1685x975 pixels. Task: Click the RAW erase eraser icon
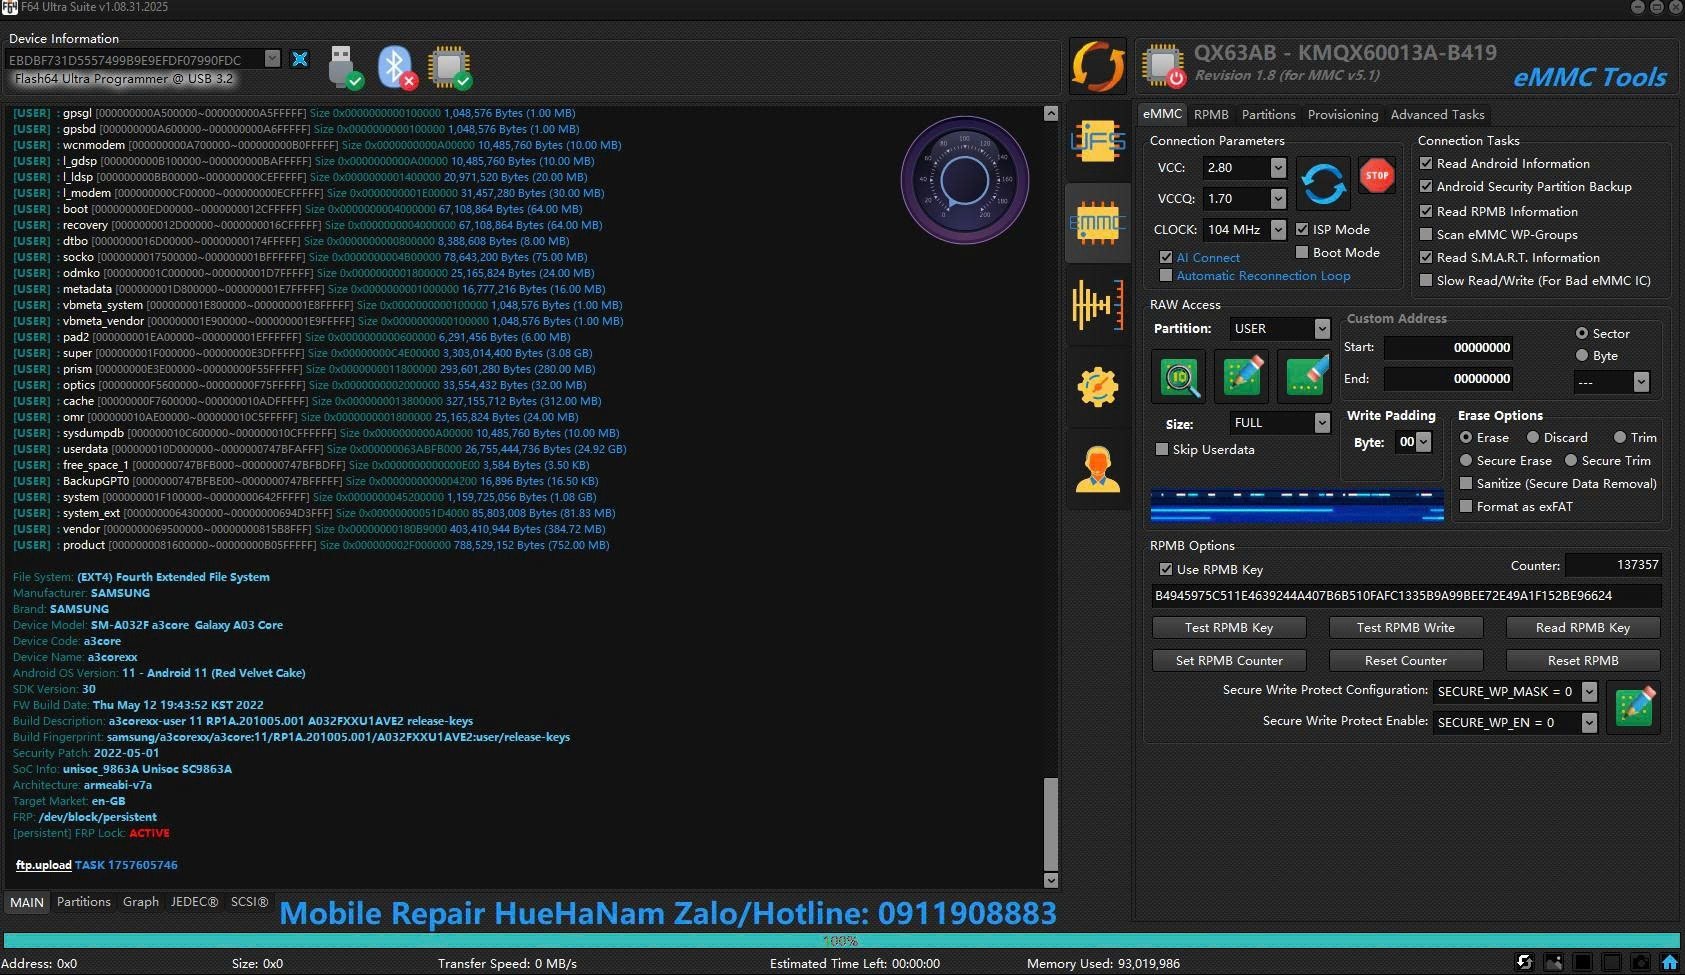click(x=1305, y=376)
